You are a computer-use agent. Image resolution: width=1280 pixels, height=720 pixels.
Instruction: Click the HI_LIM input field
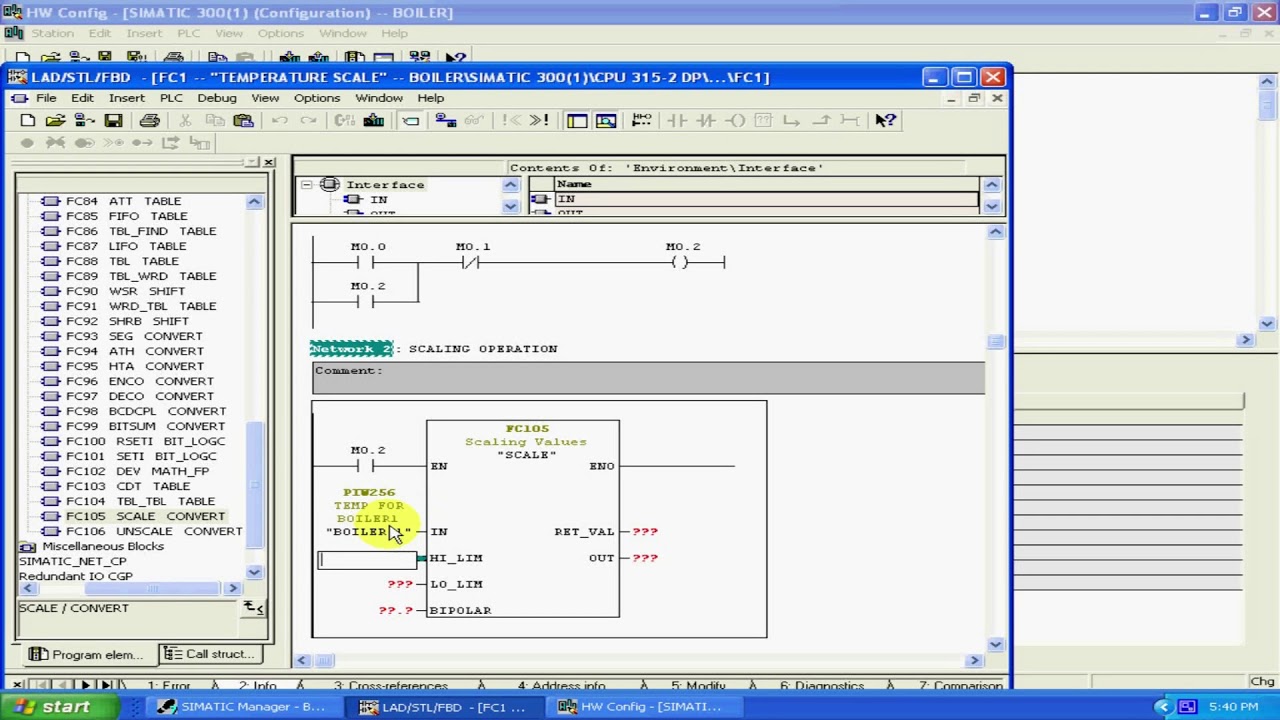pos(367,559)
